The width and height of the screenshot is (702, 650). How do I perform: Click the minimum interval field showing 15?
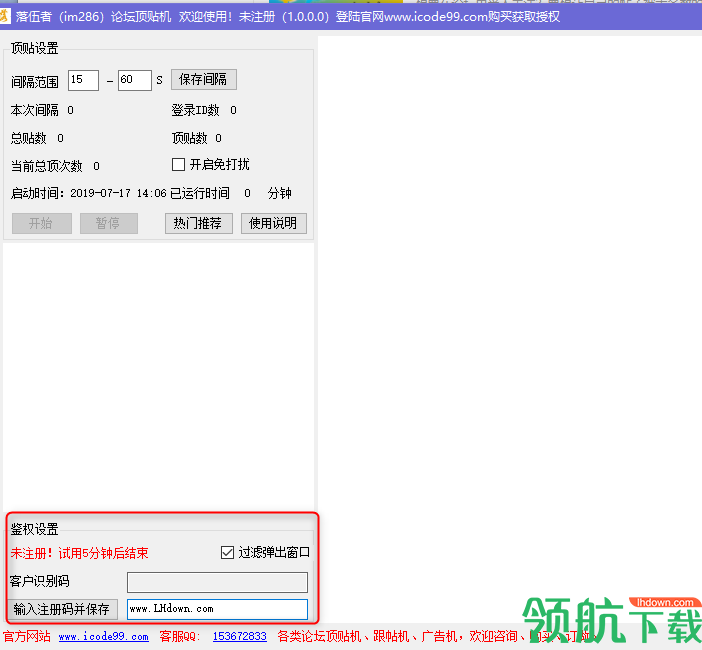tap(83, 81)
